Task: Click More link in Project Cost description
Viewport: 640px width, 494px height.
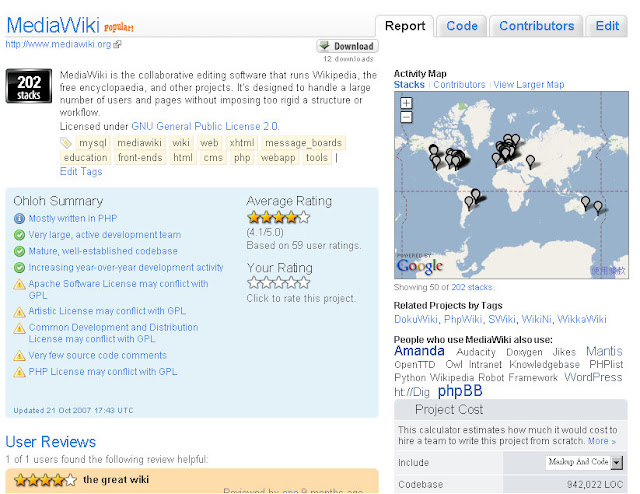Action: pyautogui.click(x=602, y=441)
